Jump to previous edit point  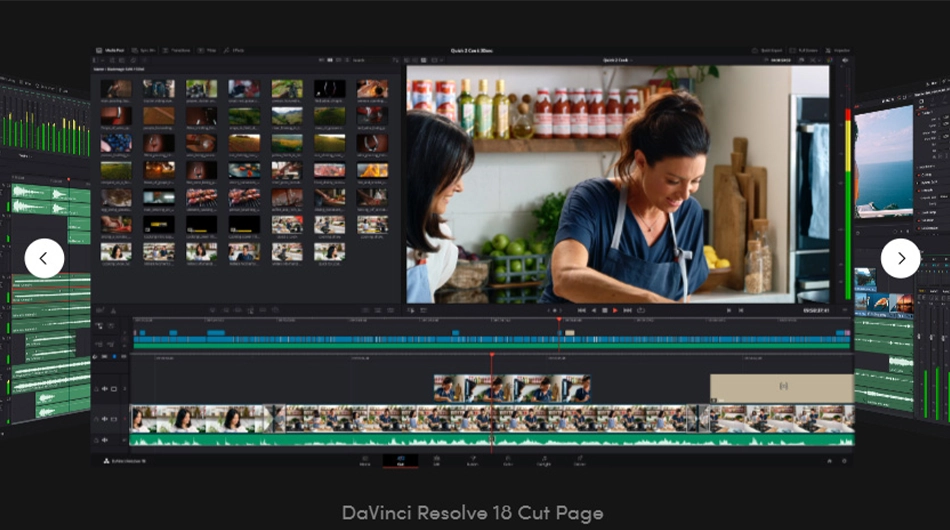(728, 310)
